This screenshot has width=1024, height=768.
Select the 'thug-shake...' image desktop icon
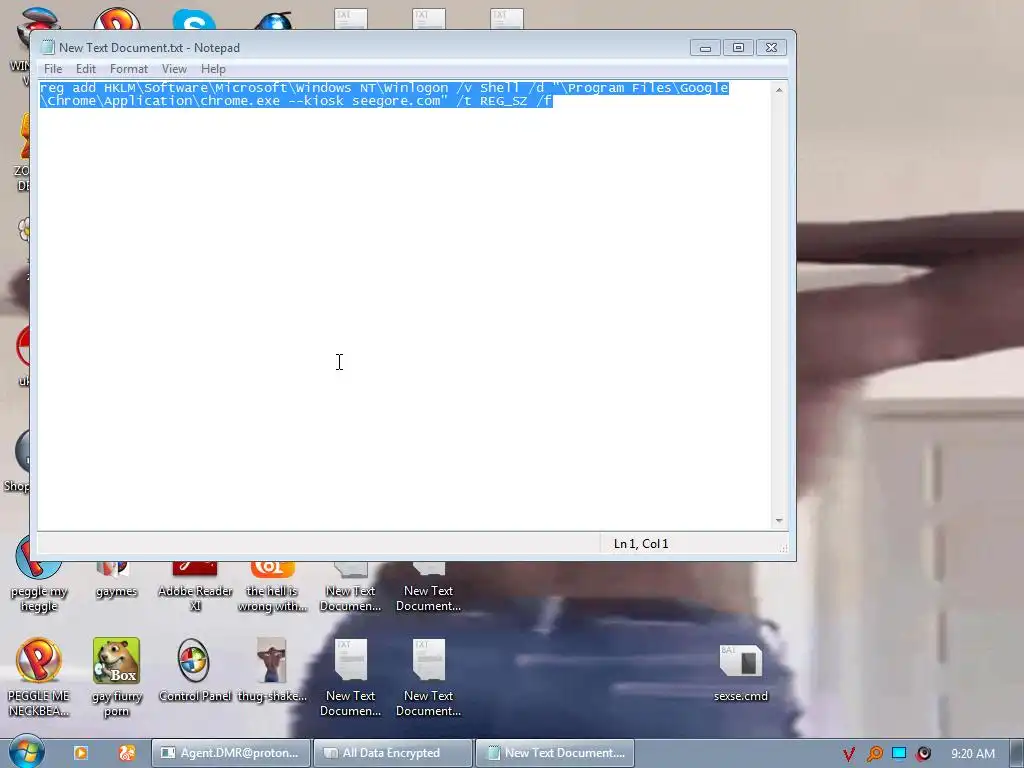pos(272,669)
